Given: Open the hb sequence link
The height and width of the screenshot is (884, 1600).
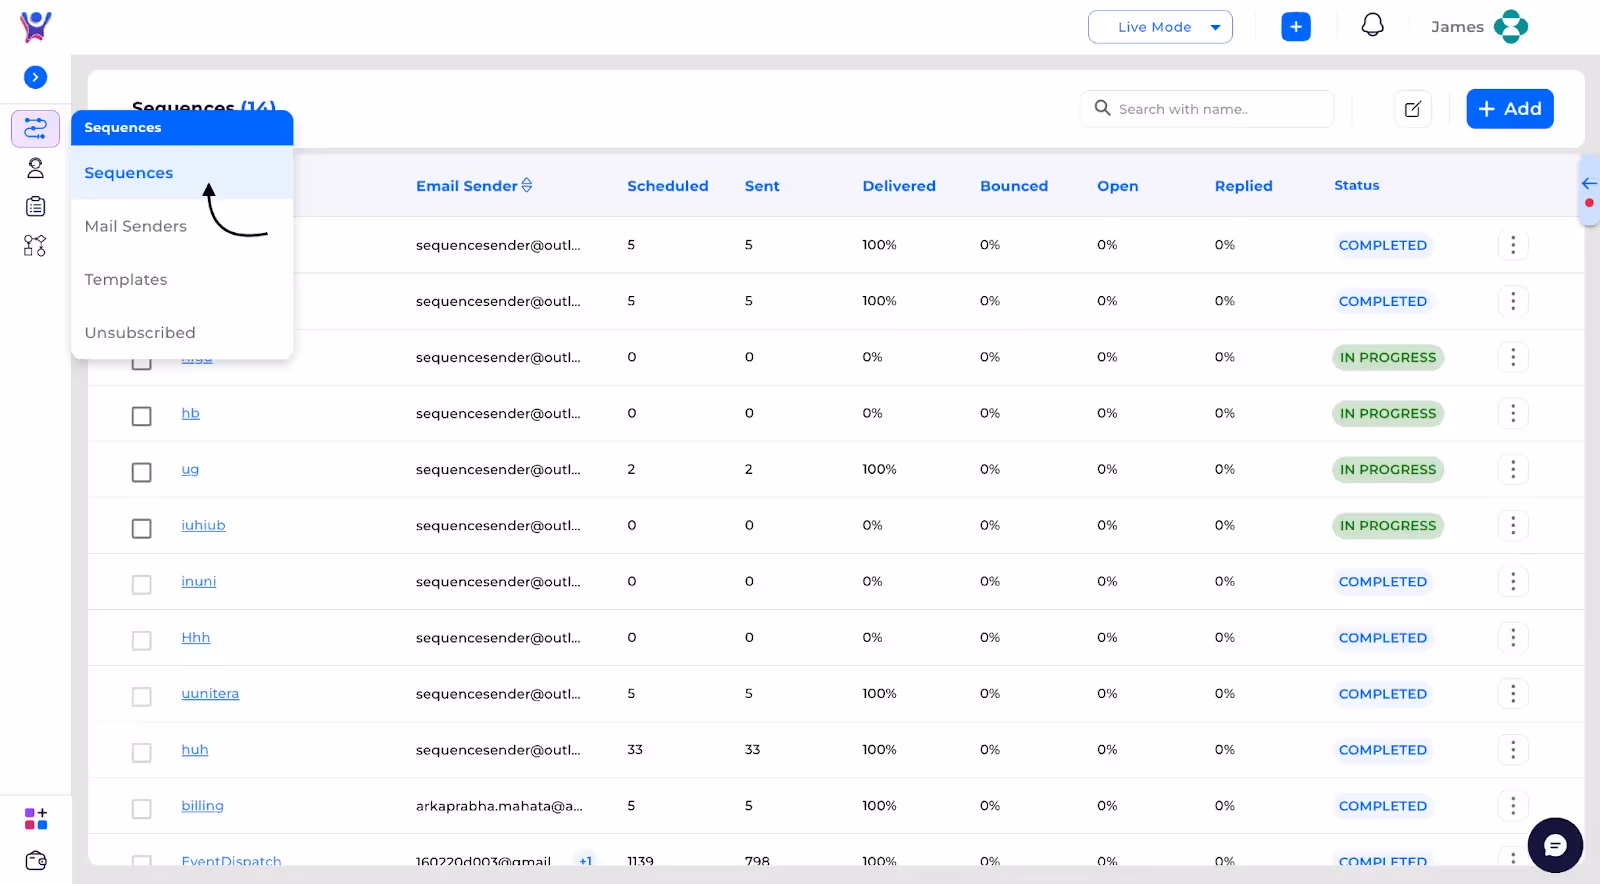Looking at the screenshot, I should pyautogui.click(x=190, y=413).
